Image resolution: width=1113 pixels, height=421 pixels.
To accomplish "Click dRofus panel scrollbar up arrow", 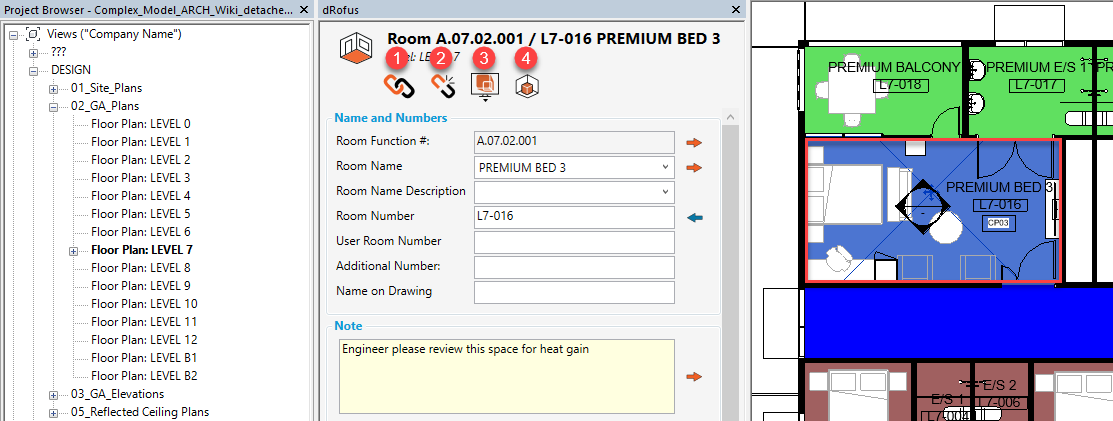I will (x=731, y=116).
